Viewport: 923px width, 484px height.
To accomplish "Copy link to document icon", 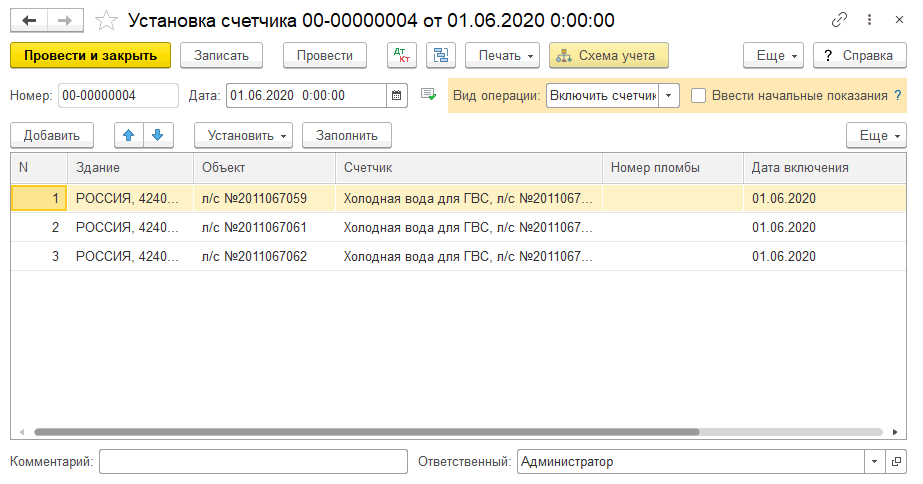I will (838, 20).
